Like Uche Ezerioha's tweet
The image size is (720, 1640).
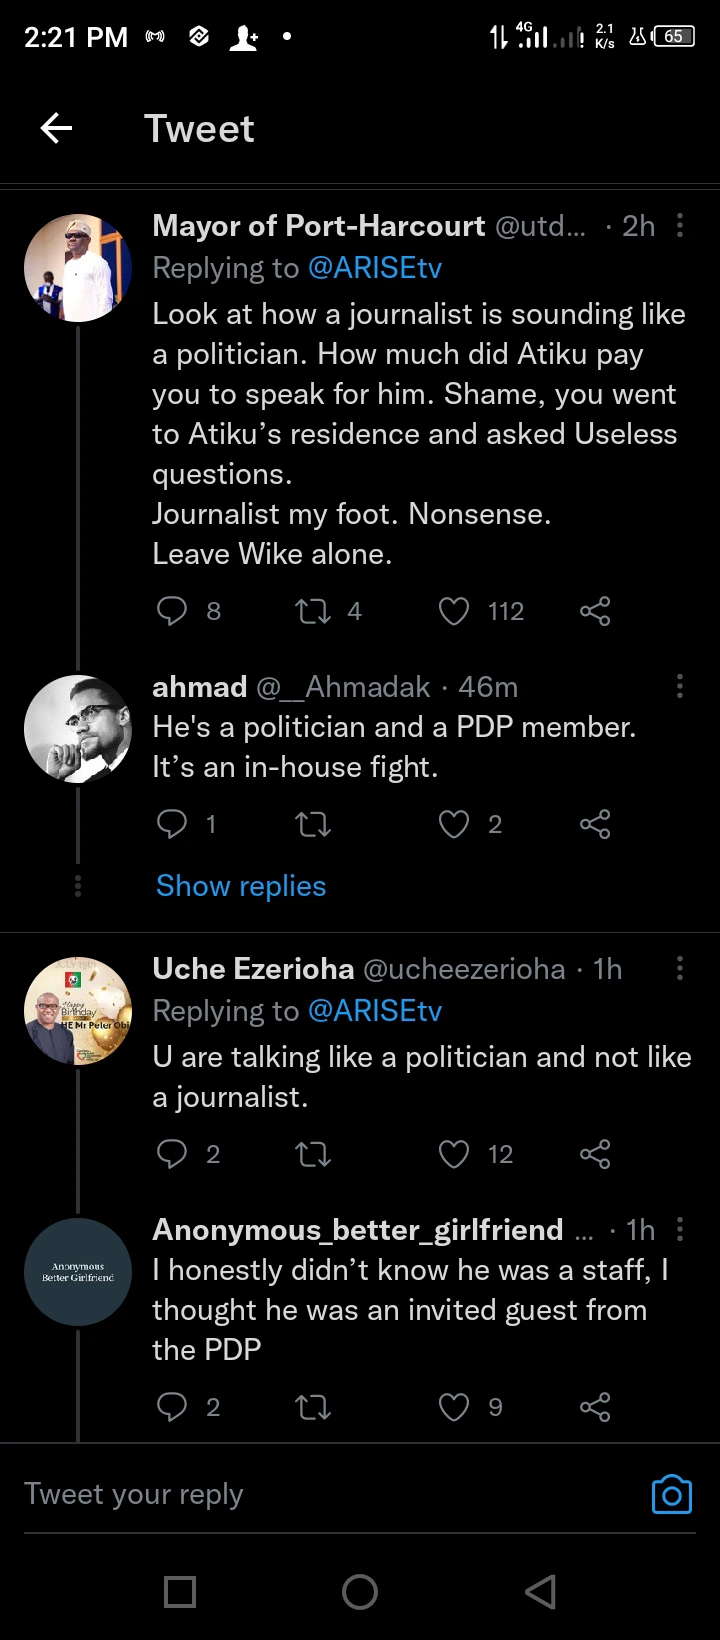coord(454,1154)
